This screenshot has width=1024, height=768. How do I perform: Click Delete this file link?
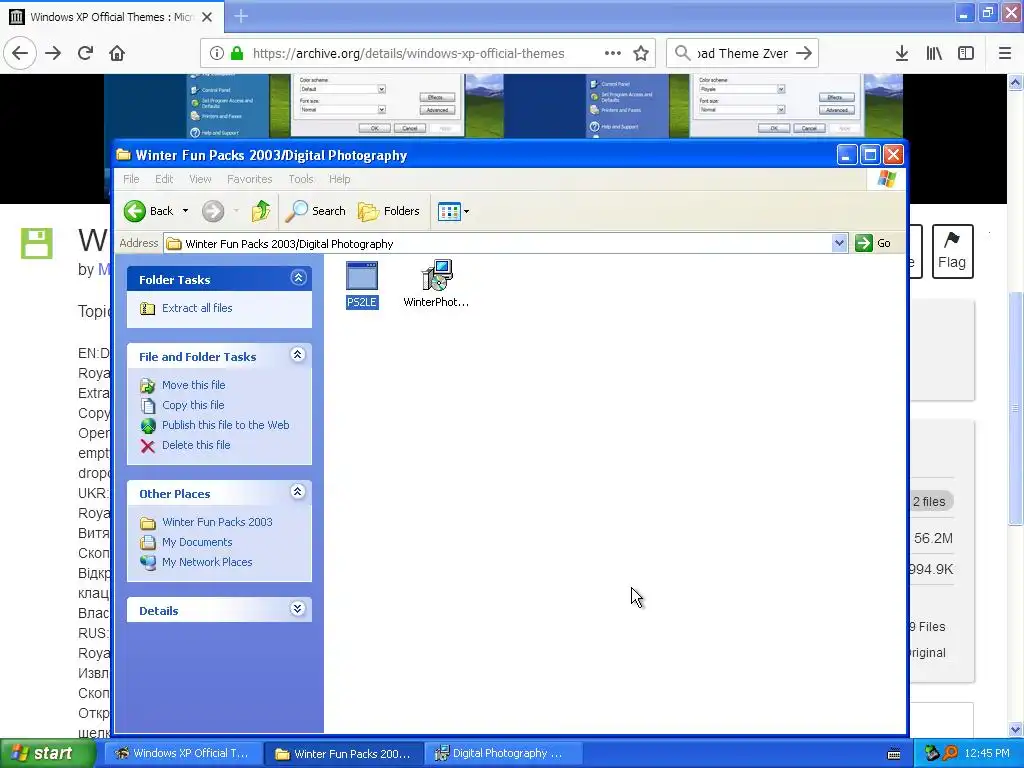196,445
